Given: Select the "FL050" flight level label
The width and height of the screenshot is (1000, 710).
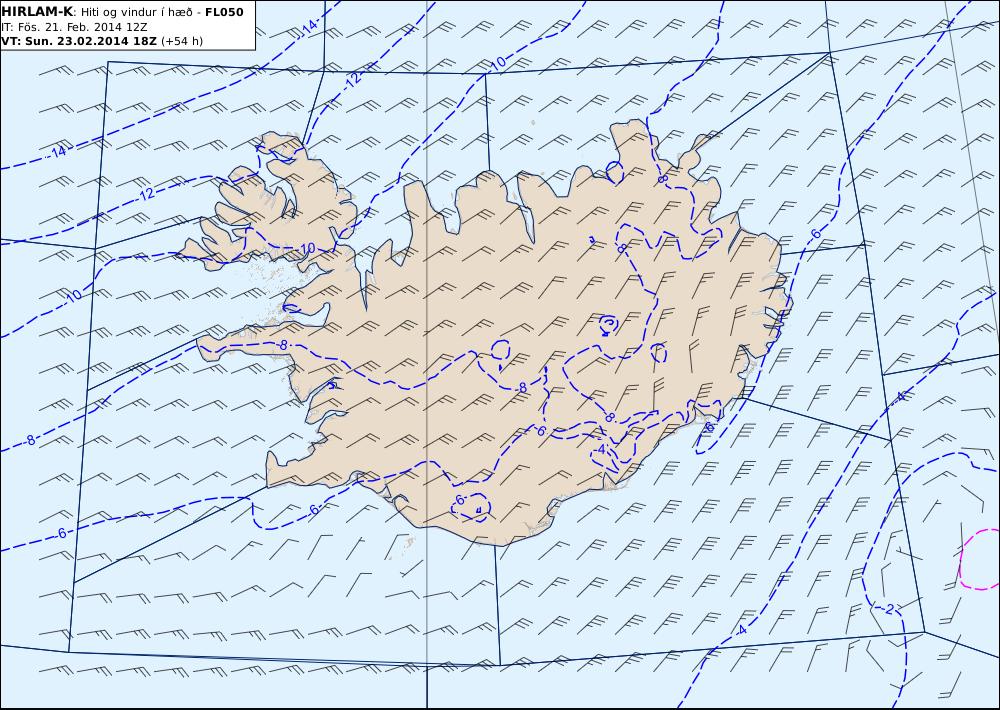Looking at the screenshot, I should pyautogui.click(x=224, y=12).
